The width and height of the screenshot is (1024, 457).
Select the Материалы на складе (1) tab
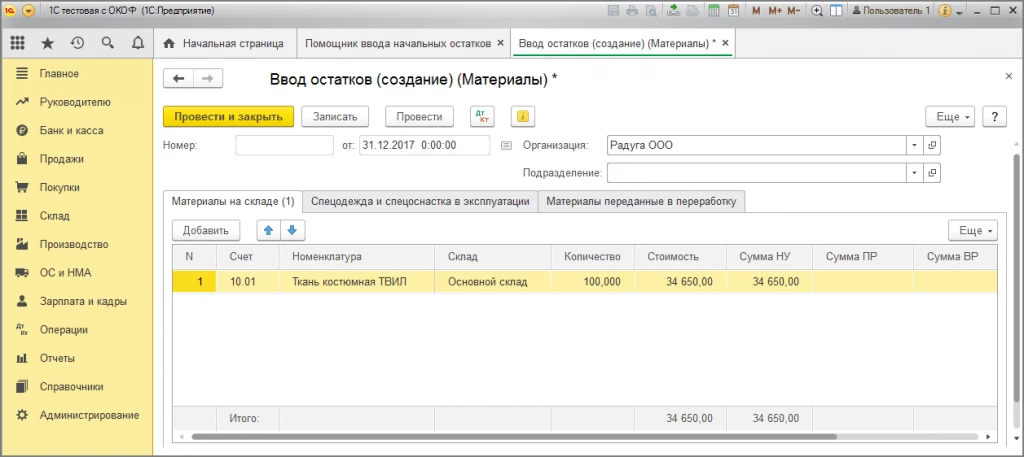[x=233, y=202]
